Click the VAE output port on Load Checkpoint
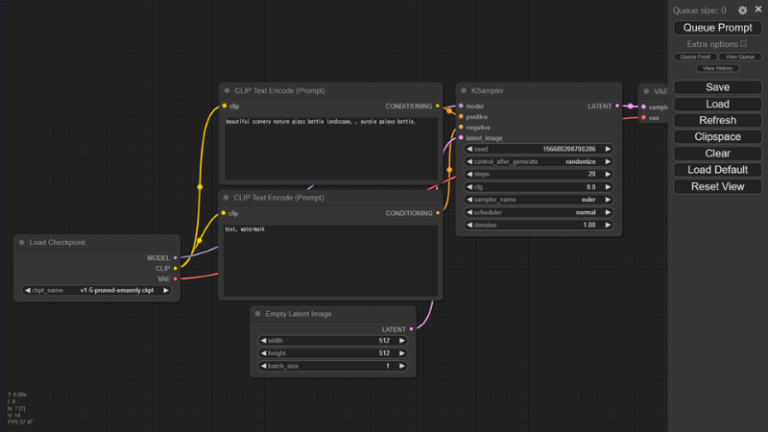768x432 pixels. pyautogui.click(x=175, y=279)
